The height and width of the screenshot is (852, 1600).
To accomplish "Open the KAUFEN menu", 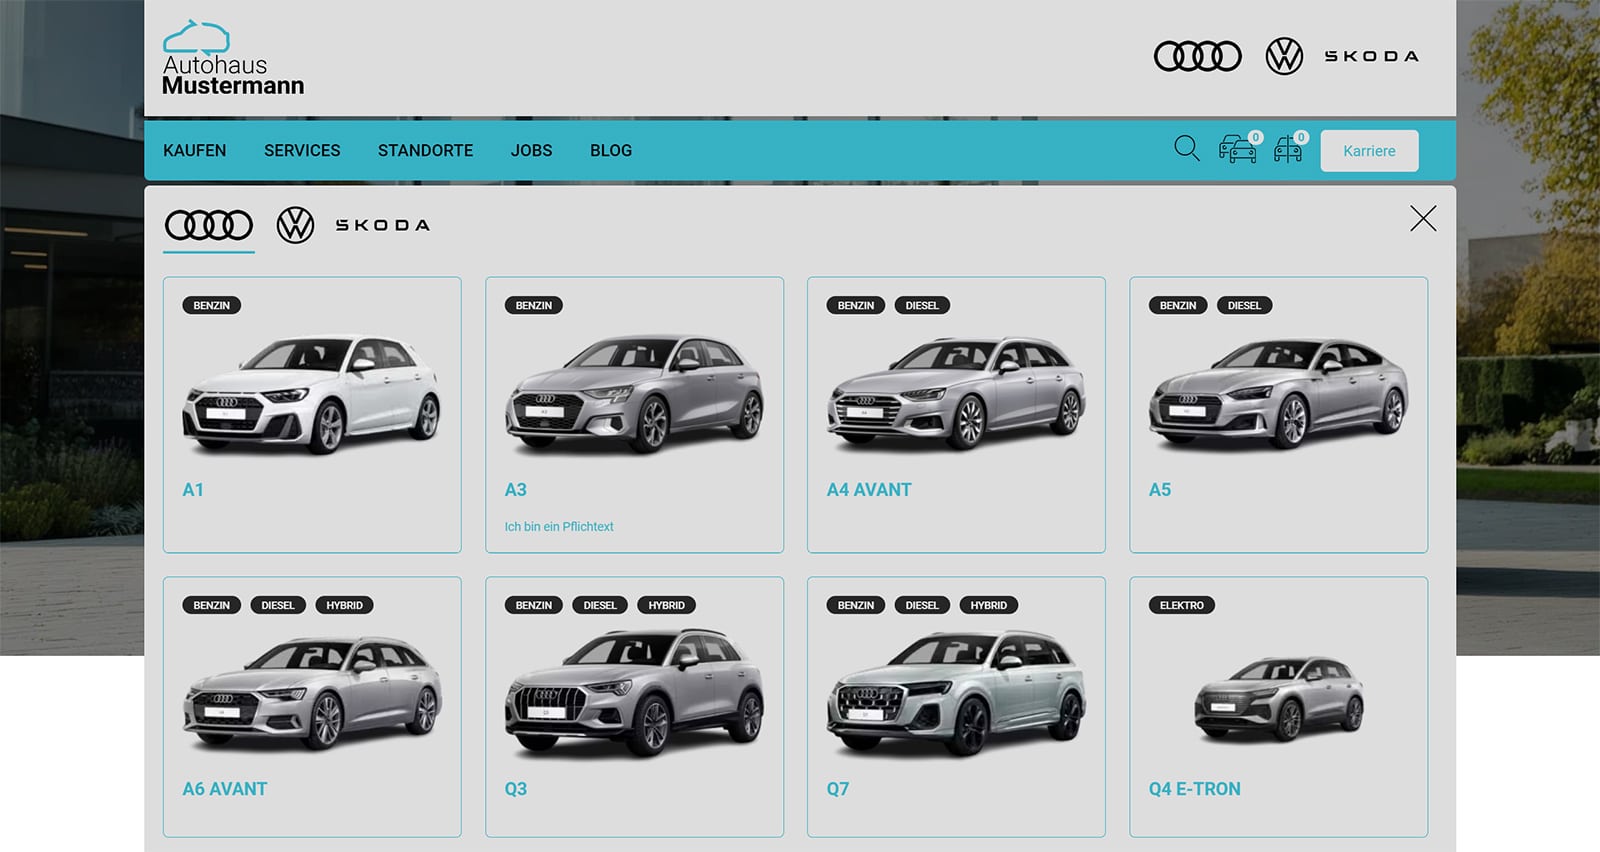I will point(194,150).
